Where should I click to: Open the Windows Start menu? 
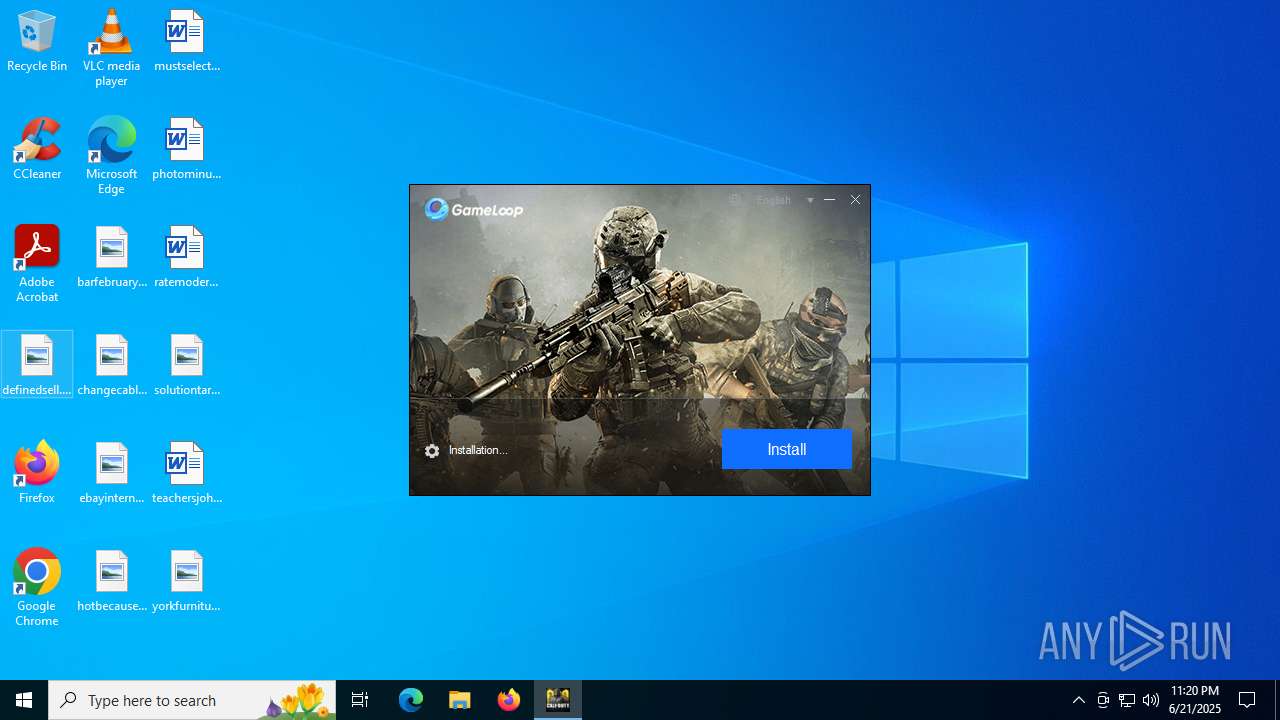click(x=24, y=700)
